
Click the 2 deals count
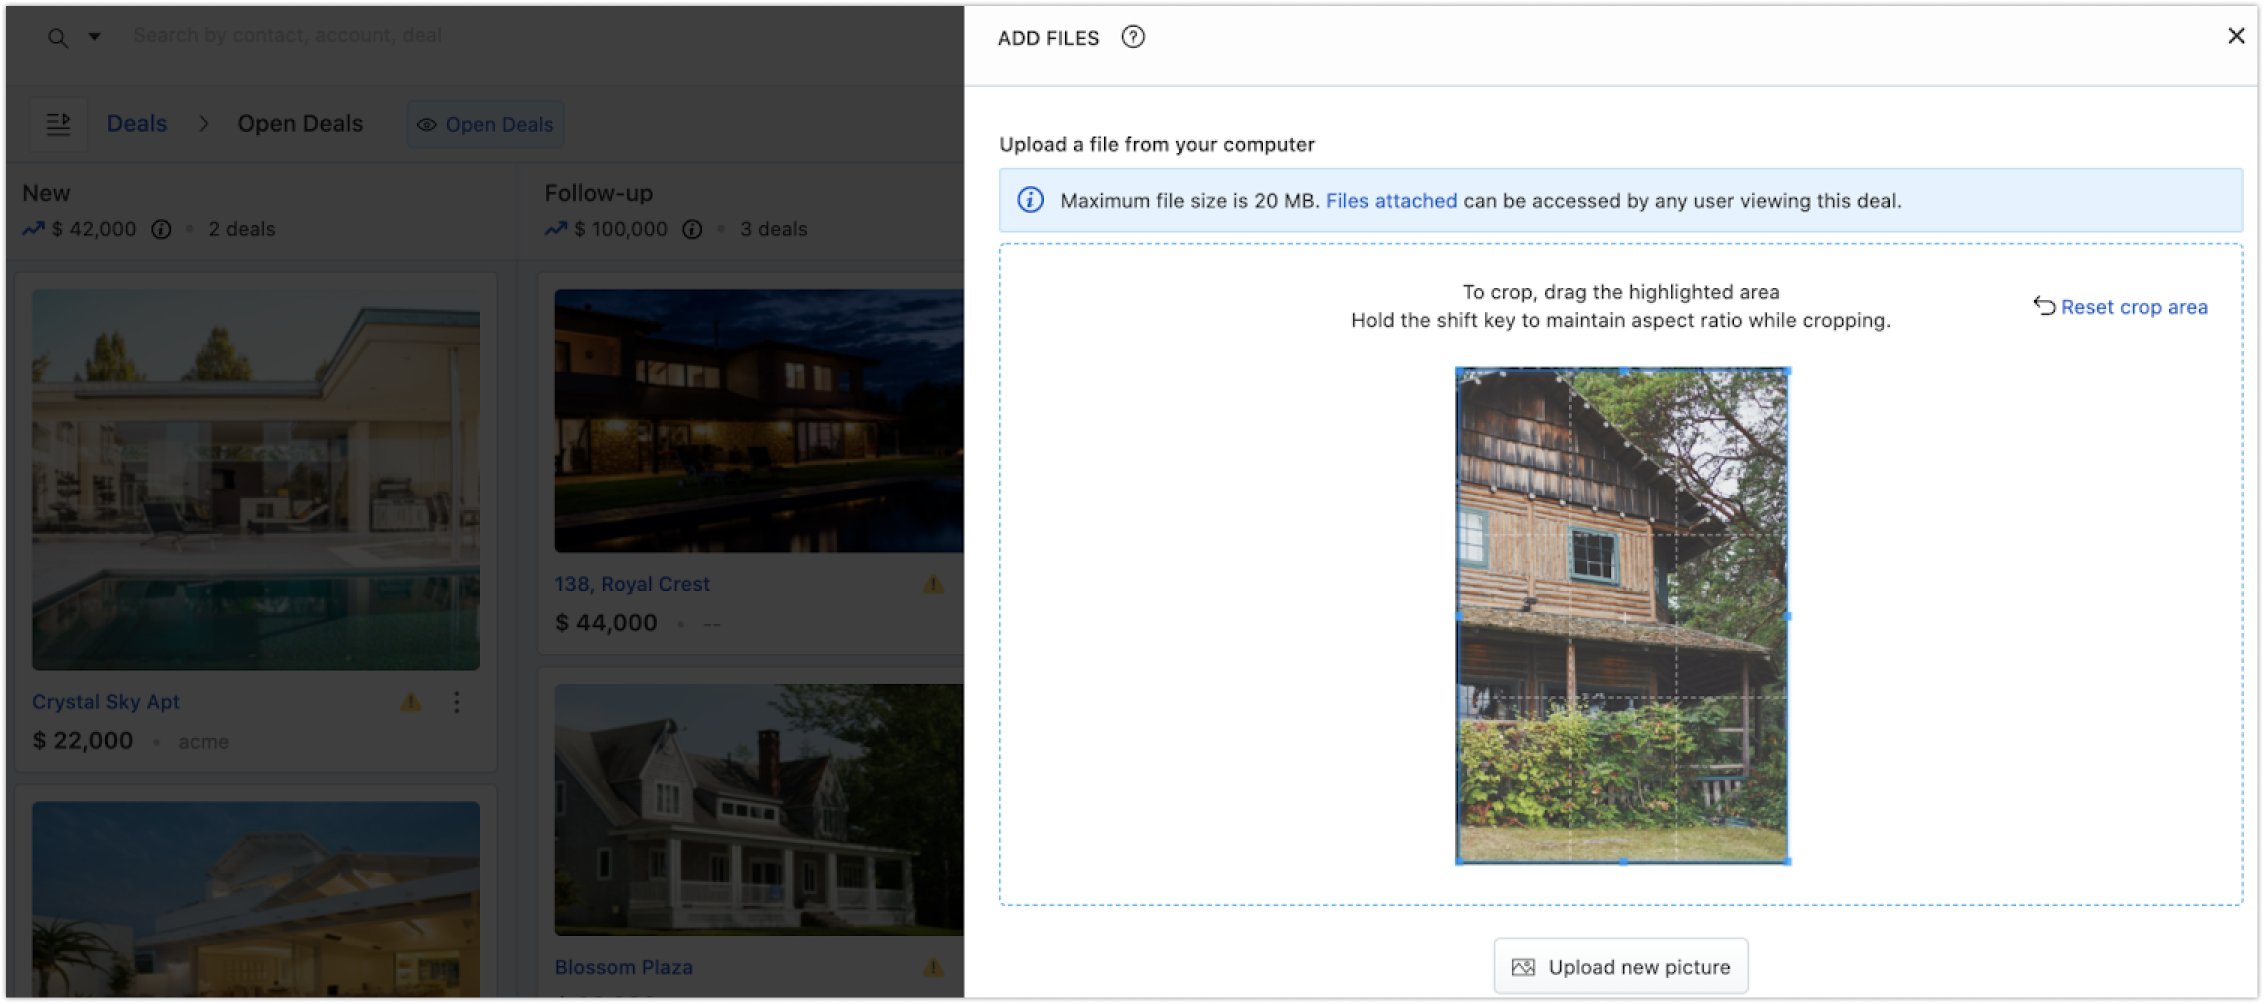tap(242, 229)
